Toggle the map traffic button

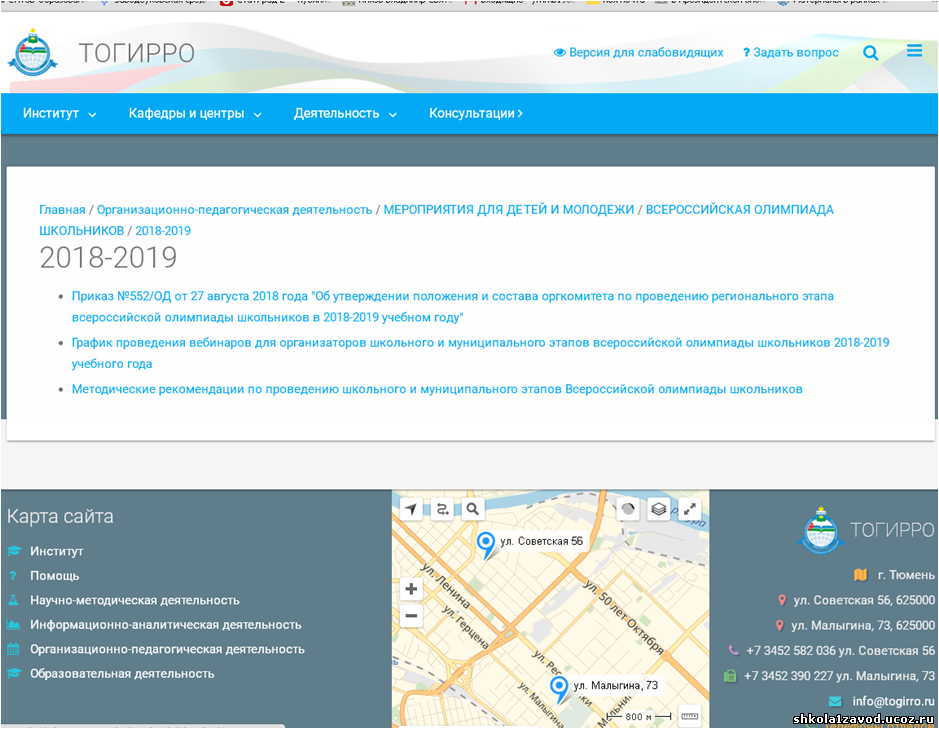(628, 509)
